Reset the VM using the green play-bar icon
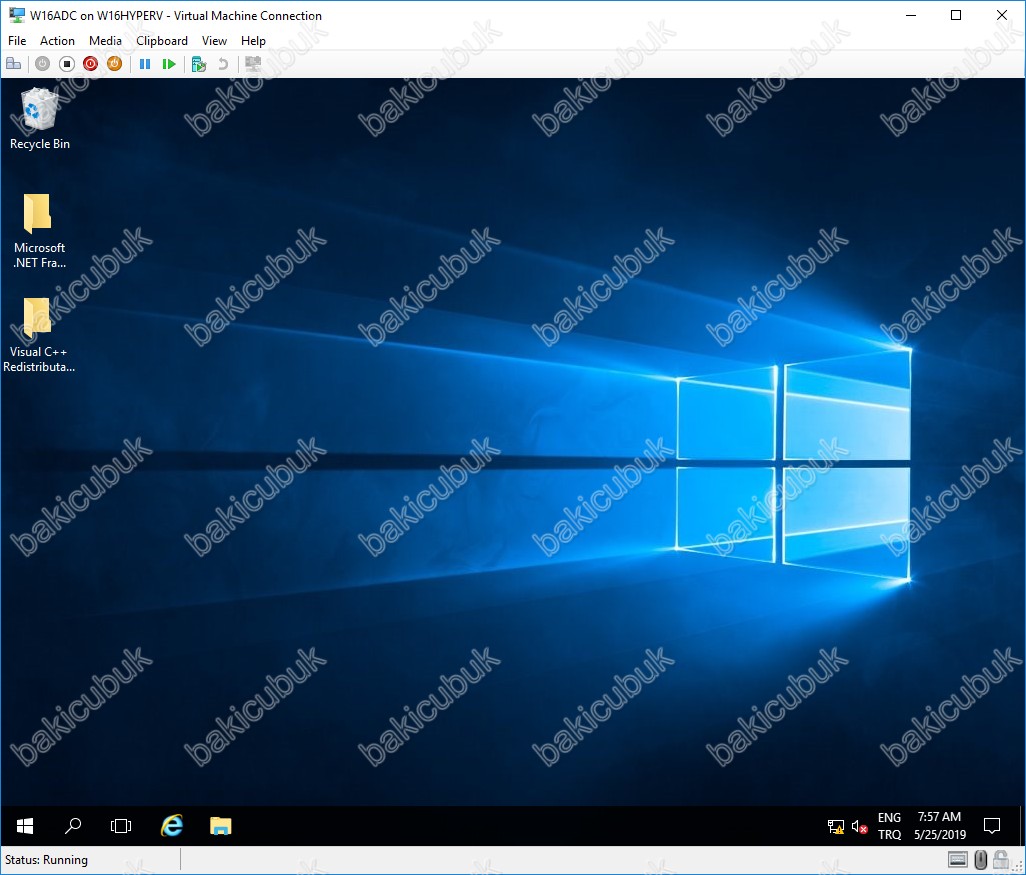 tap(169, 63)
